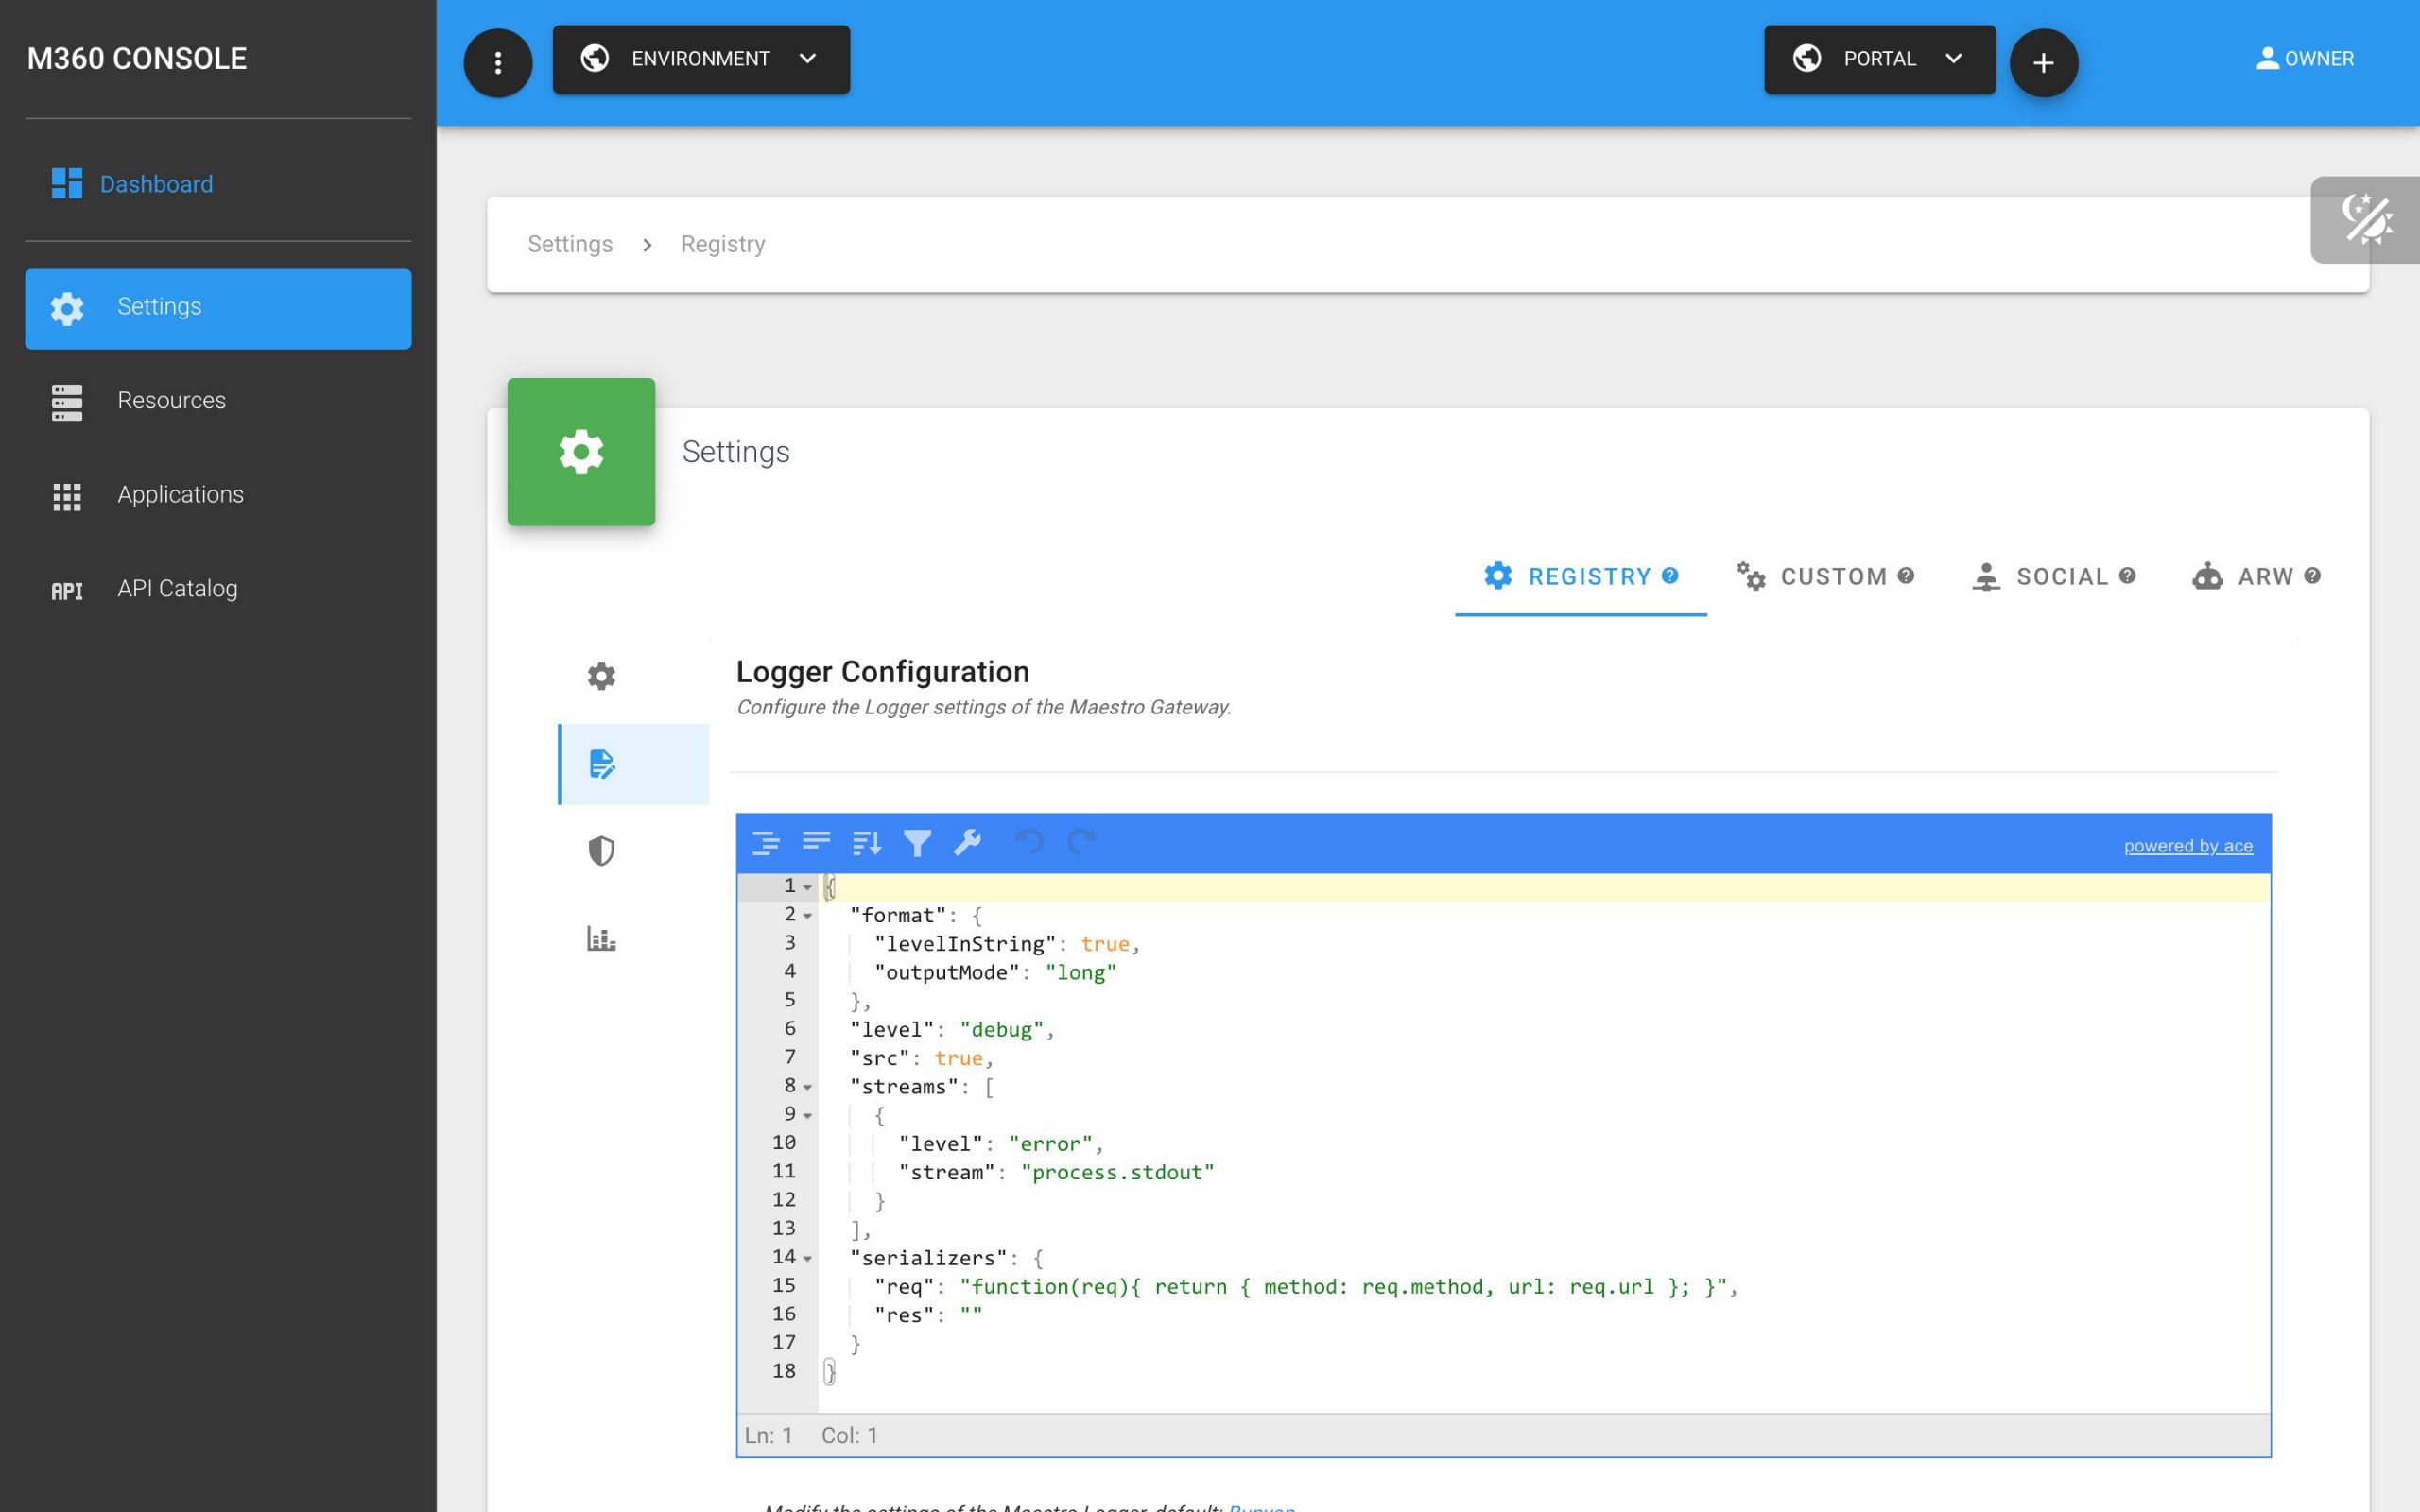Open API Catalog in the sidebar
The width and height of the screenshot is (2420, 1512).
(x=177, y=589)
